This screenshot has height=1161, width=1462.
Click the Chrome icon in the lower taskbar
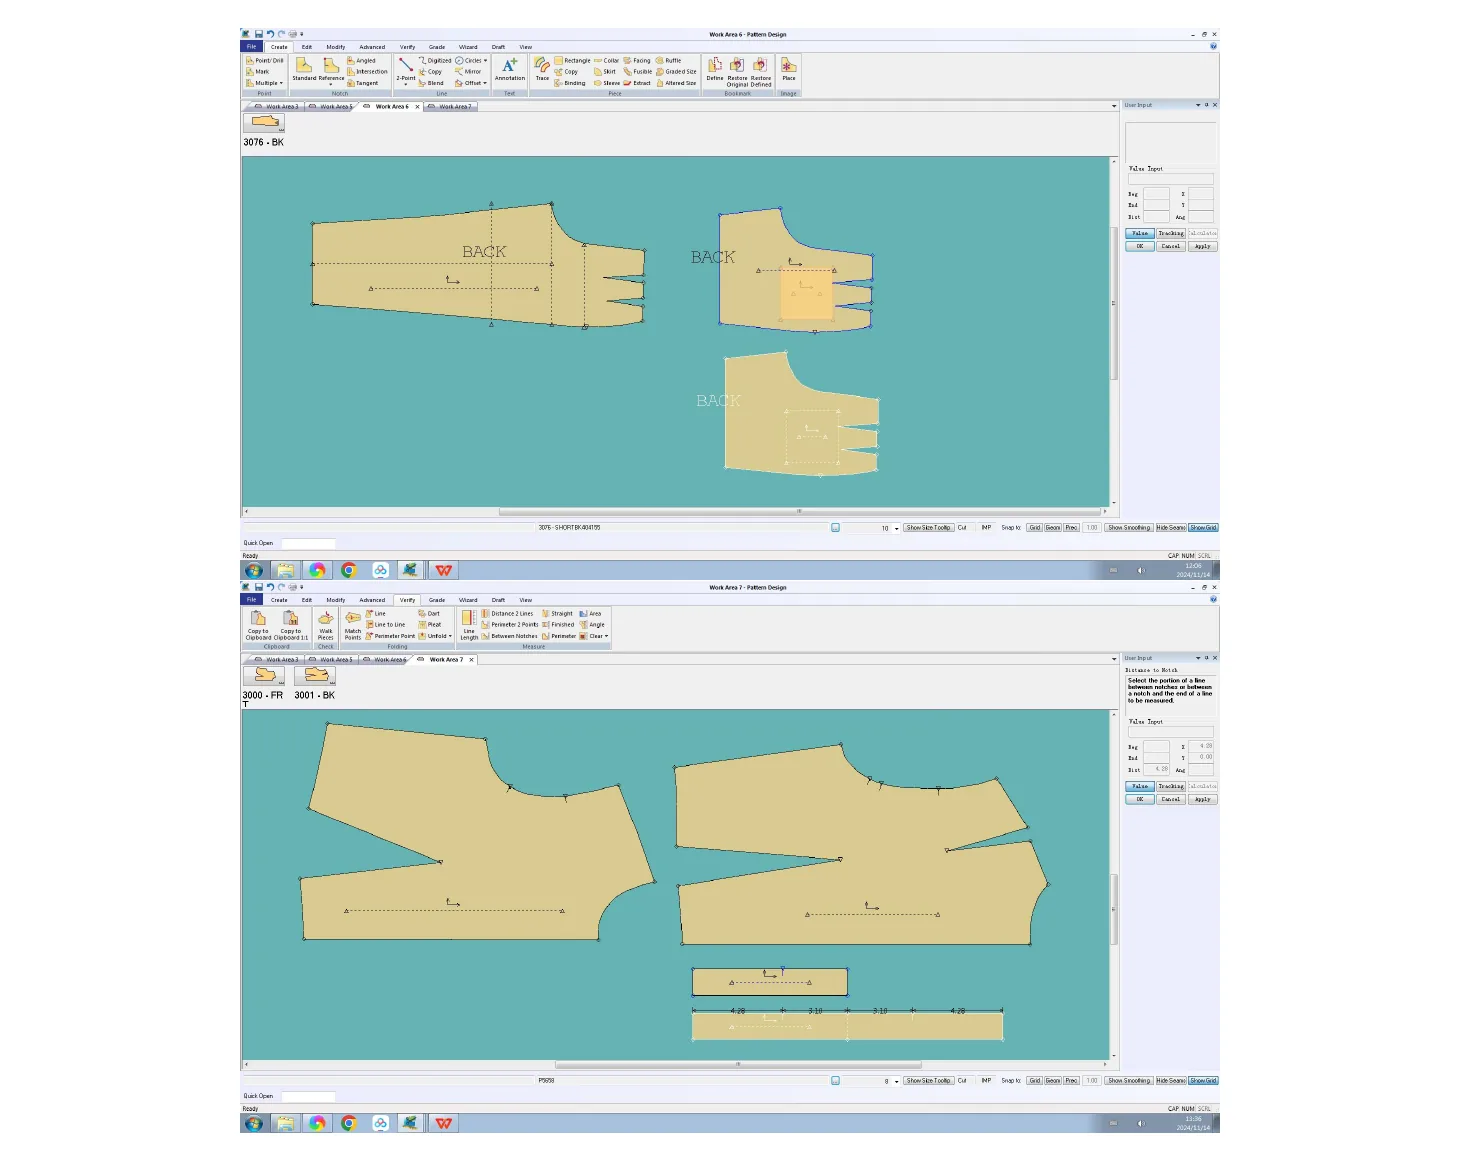click(x=349, y=1123)
